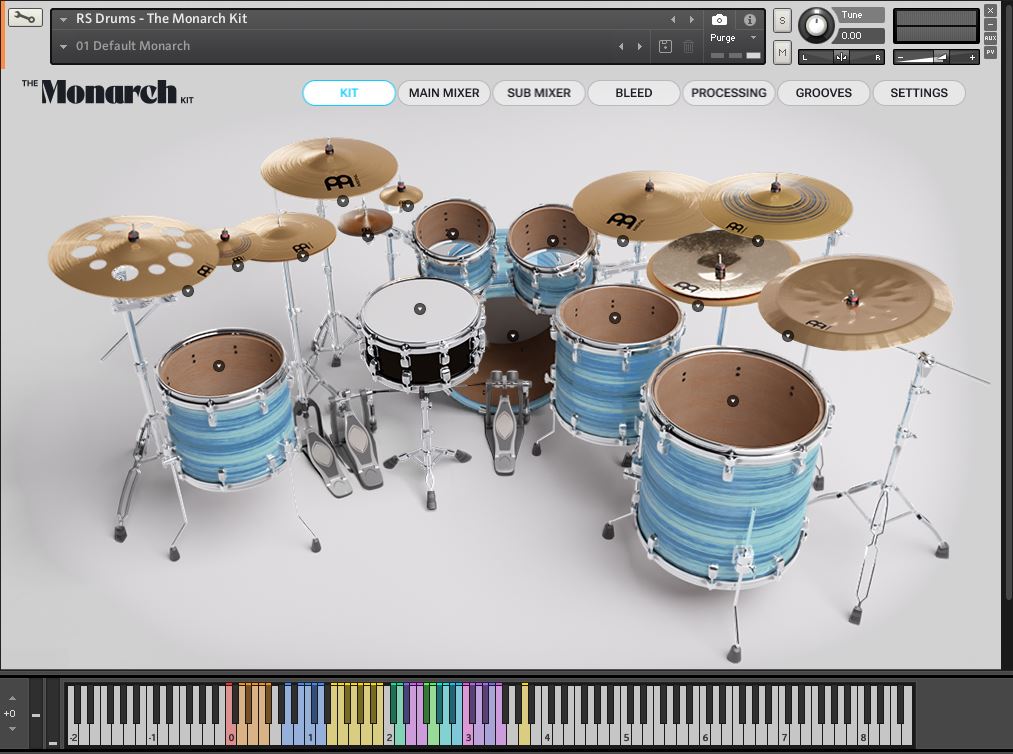Open the BLEED tab
Viewport: 1013px width, 754px height.
634,93
